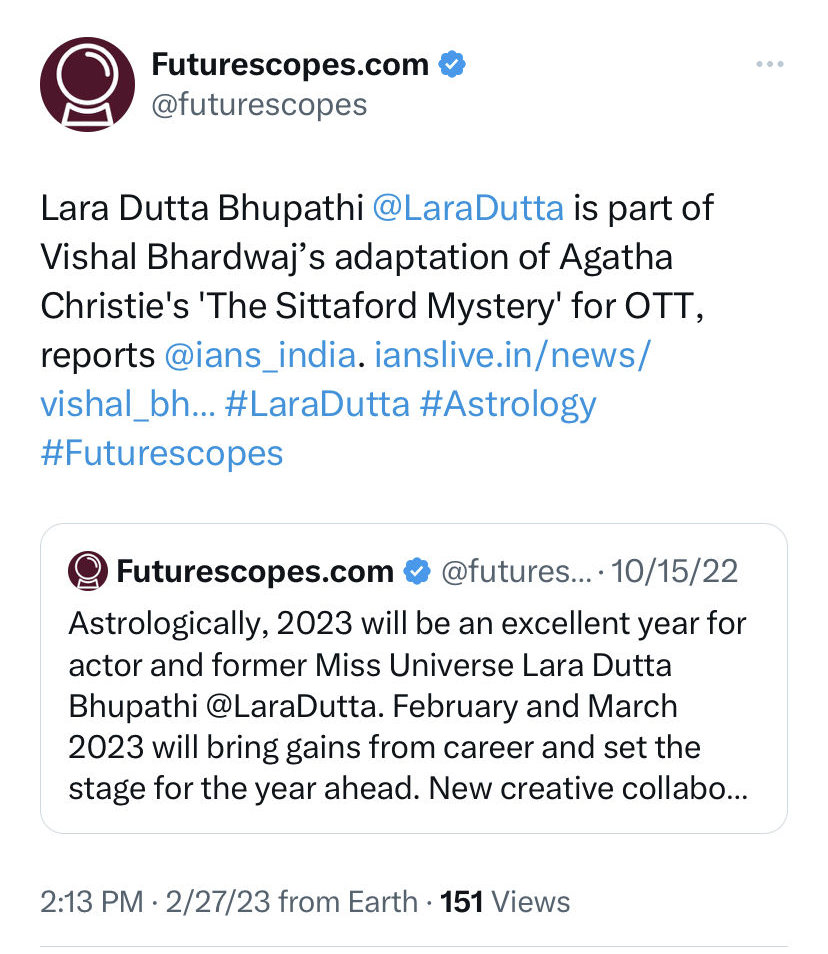Click the truncated @futures... handle in the quote

516,571
